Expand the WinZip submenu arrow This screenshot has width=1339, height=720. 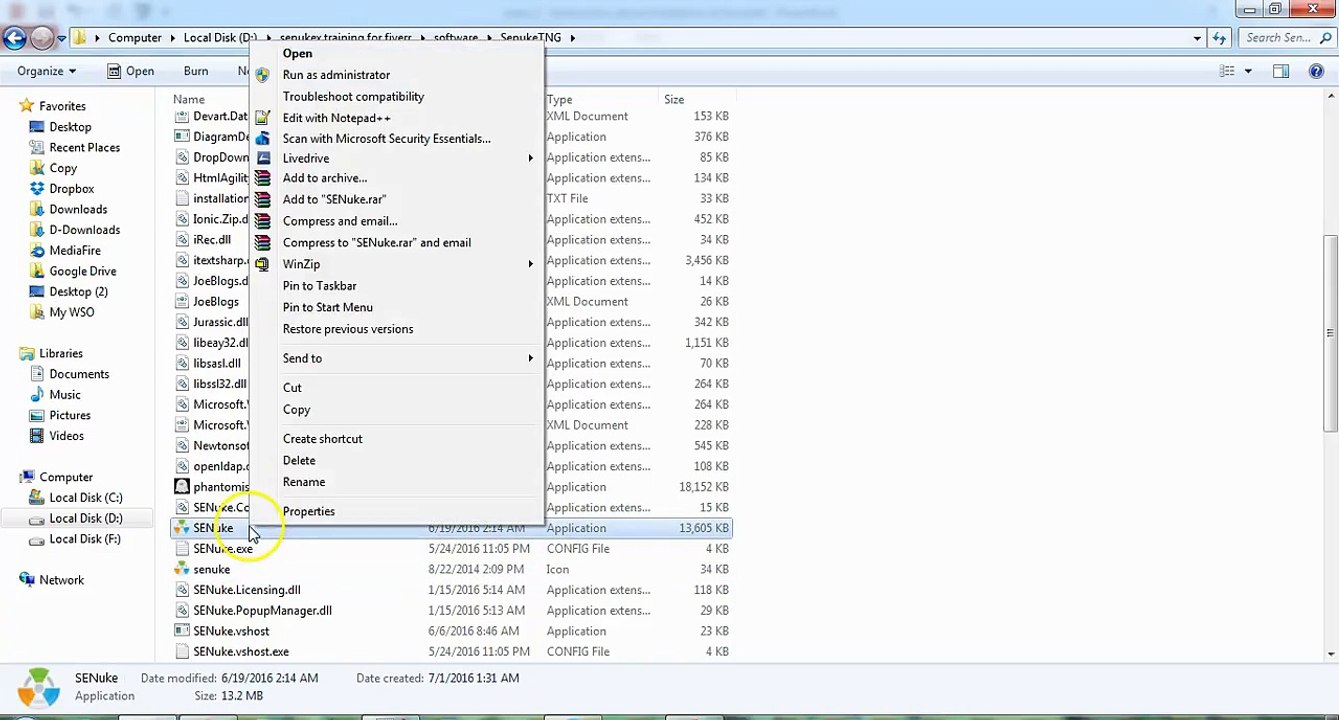[531, 264]
